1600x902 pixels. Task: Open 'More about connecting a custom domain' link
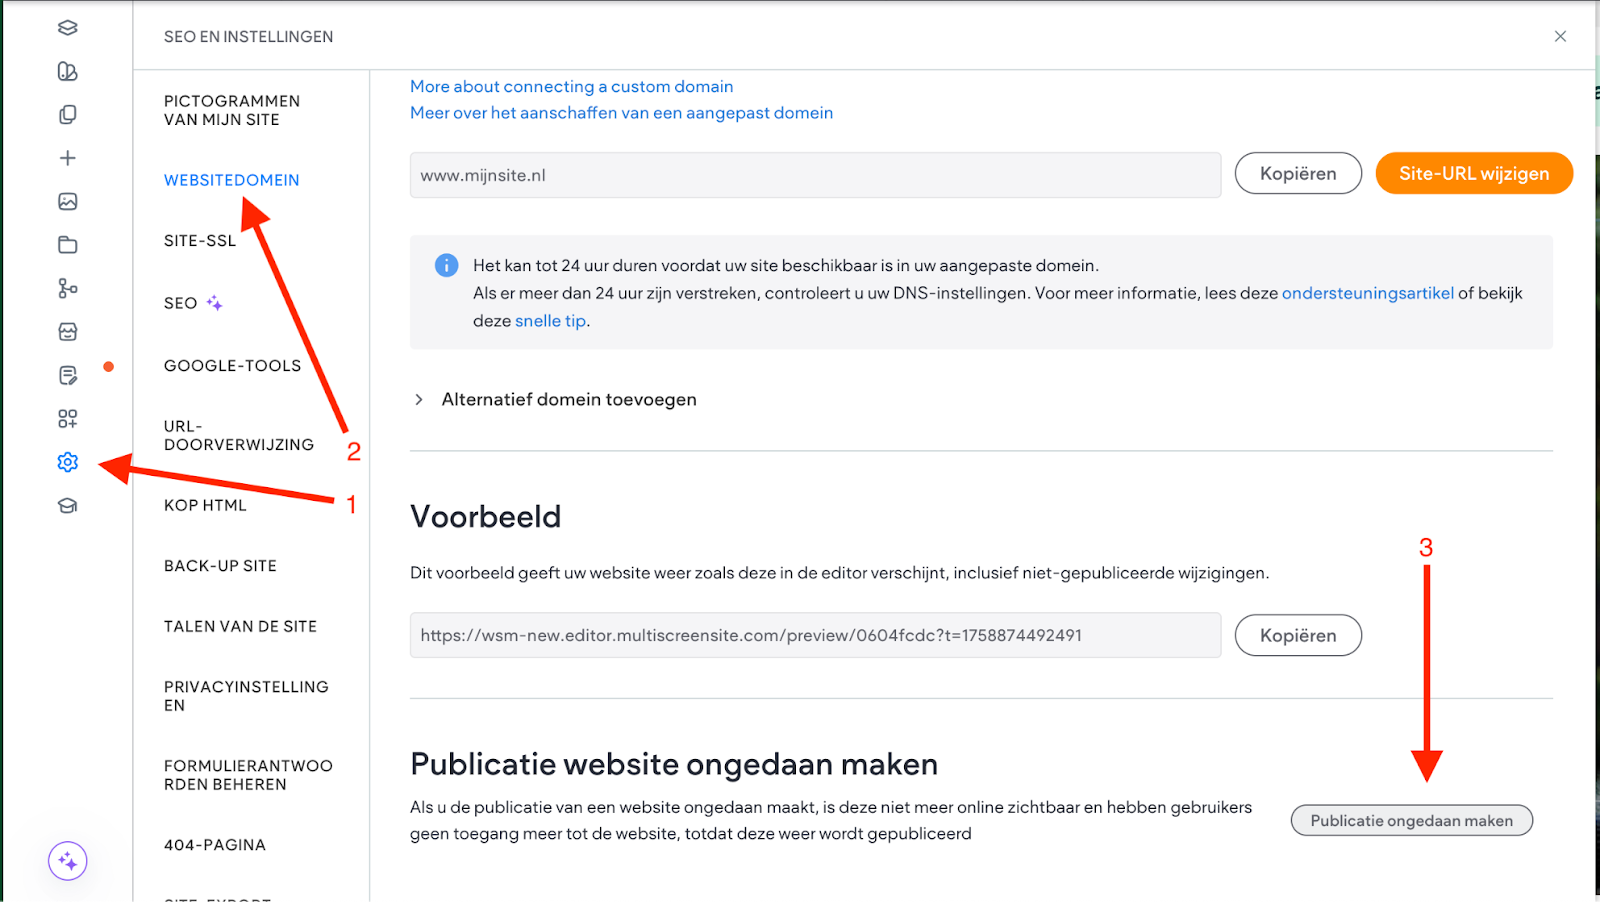[571, 87]
